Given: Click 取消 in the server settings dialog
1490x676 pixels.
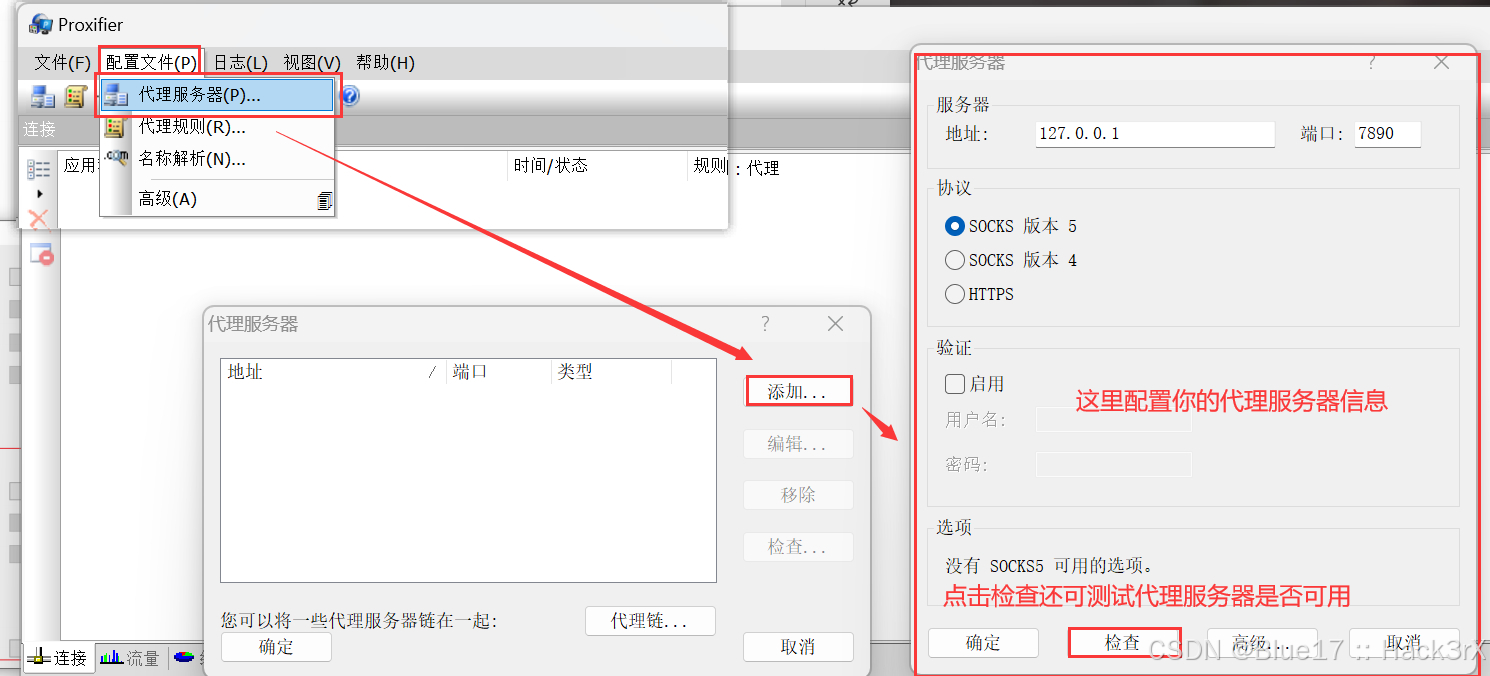Looking at the screenshot, I should click(x=1404, y=643).
